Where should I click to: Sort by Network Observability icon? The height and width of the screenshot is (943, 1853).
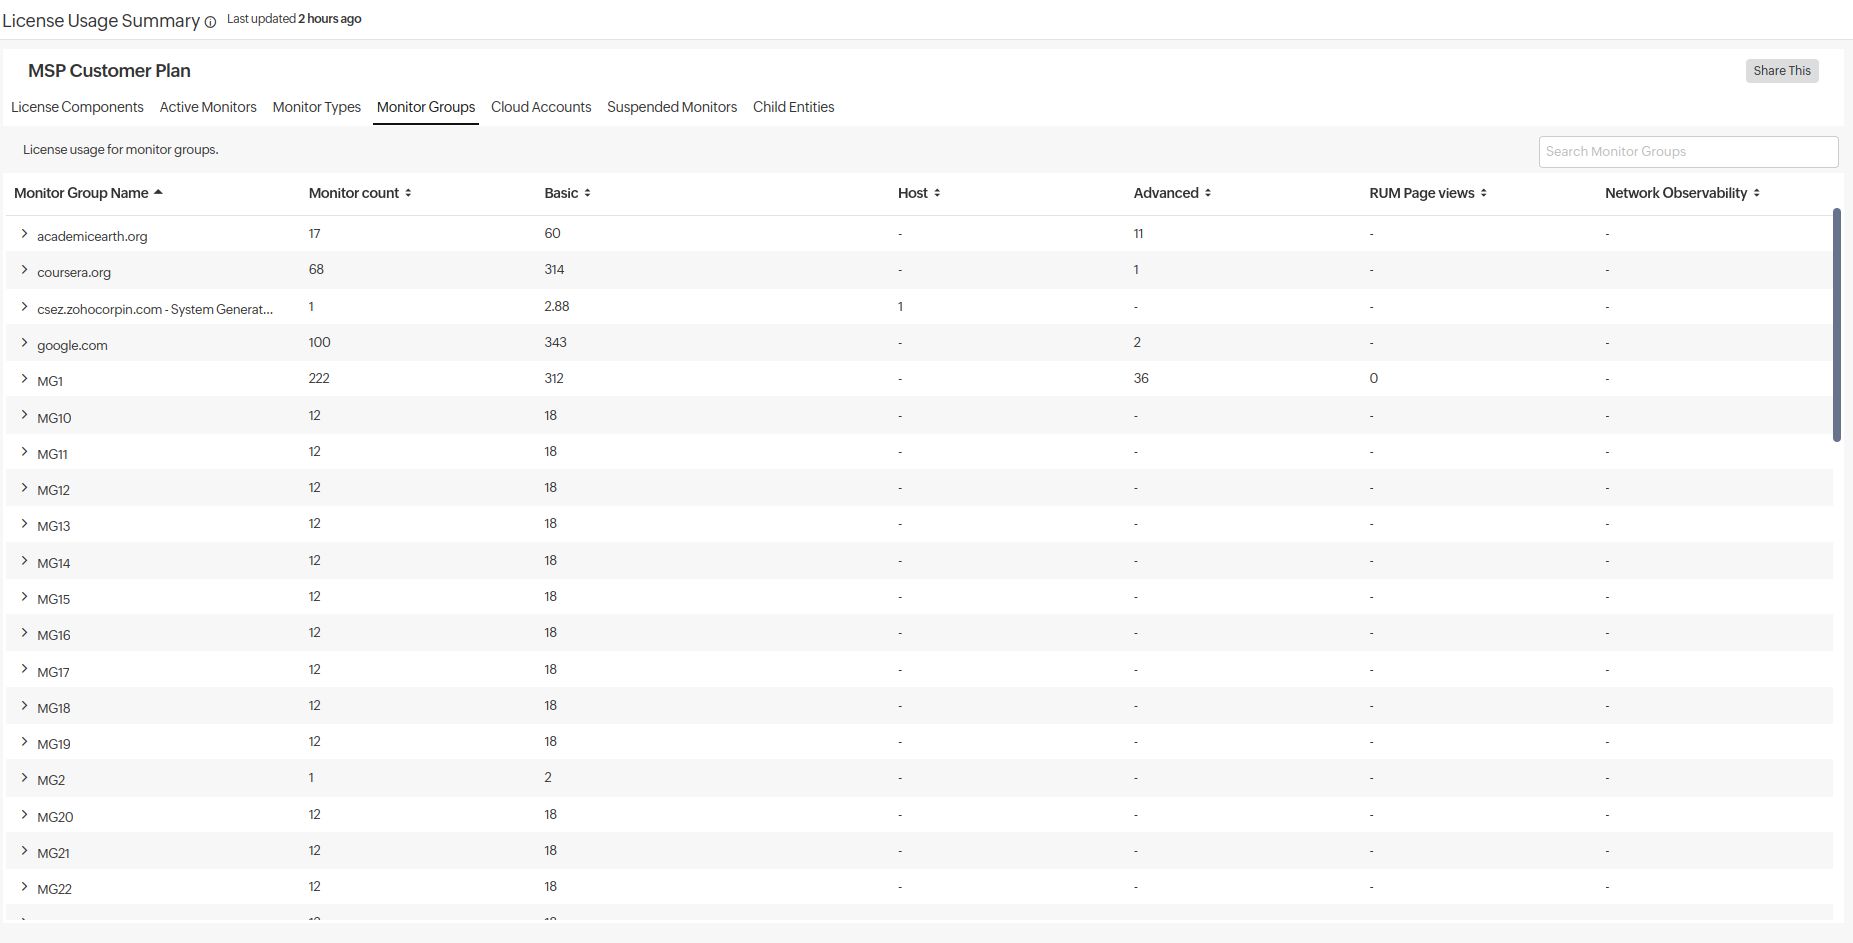tap(1756, 193)
